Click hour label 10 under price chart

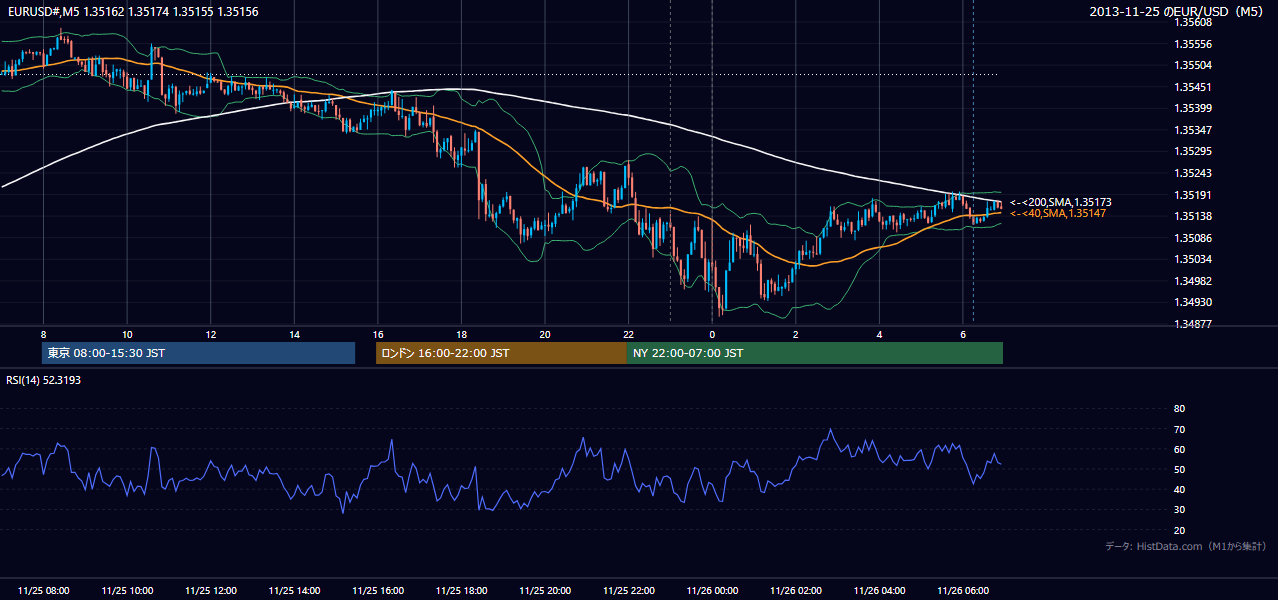[x=127, y=334]
